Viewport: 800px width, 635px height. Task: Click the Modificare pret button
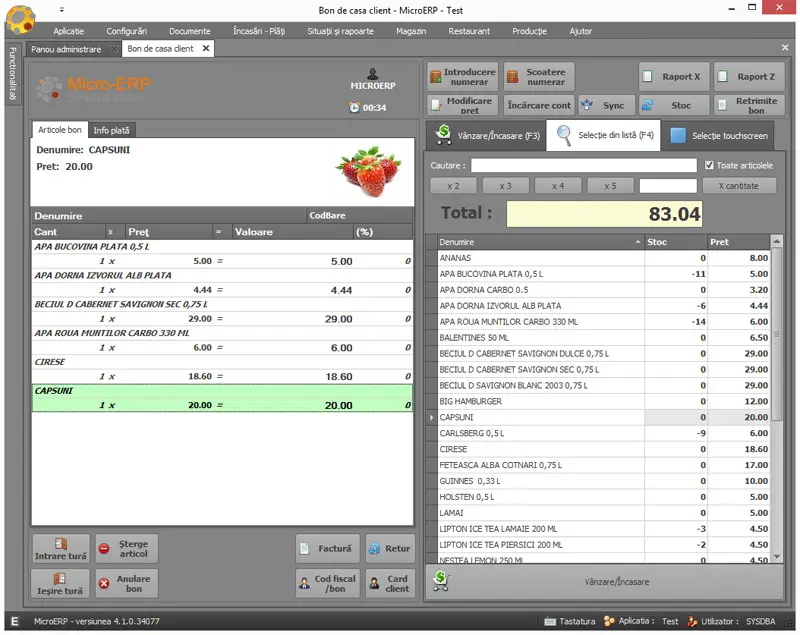pos(462,106)
